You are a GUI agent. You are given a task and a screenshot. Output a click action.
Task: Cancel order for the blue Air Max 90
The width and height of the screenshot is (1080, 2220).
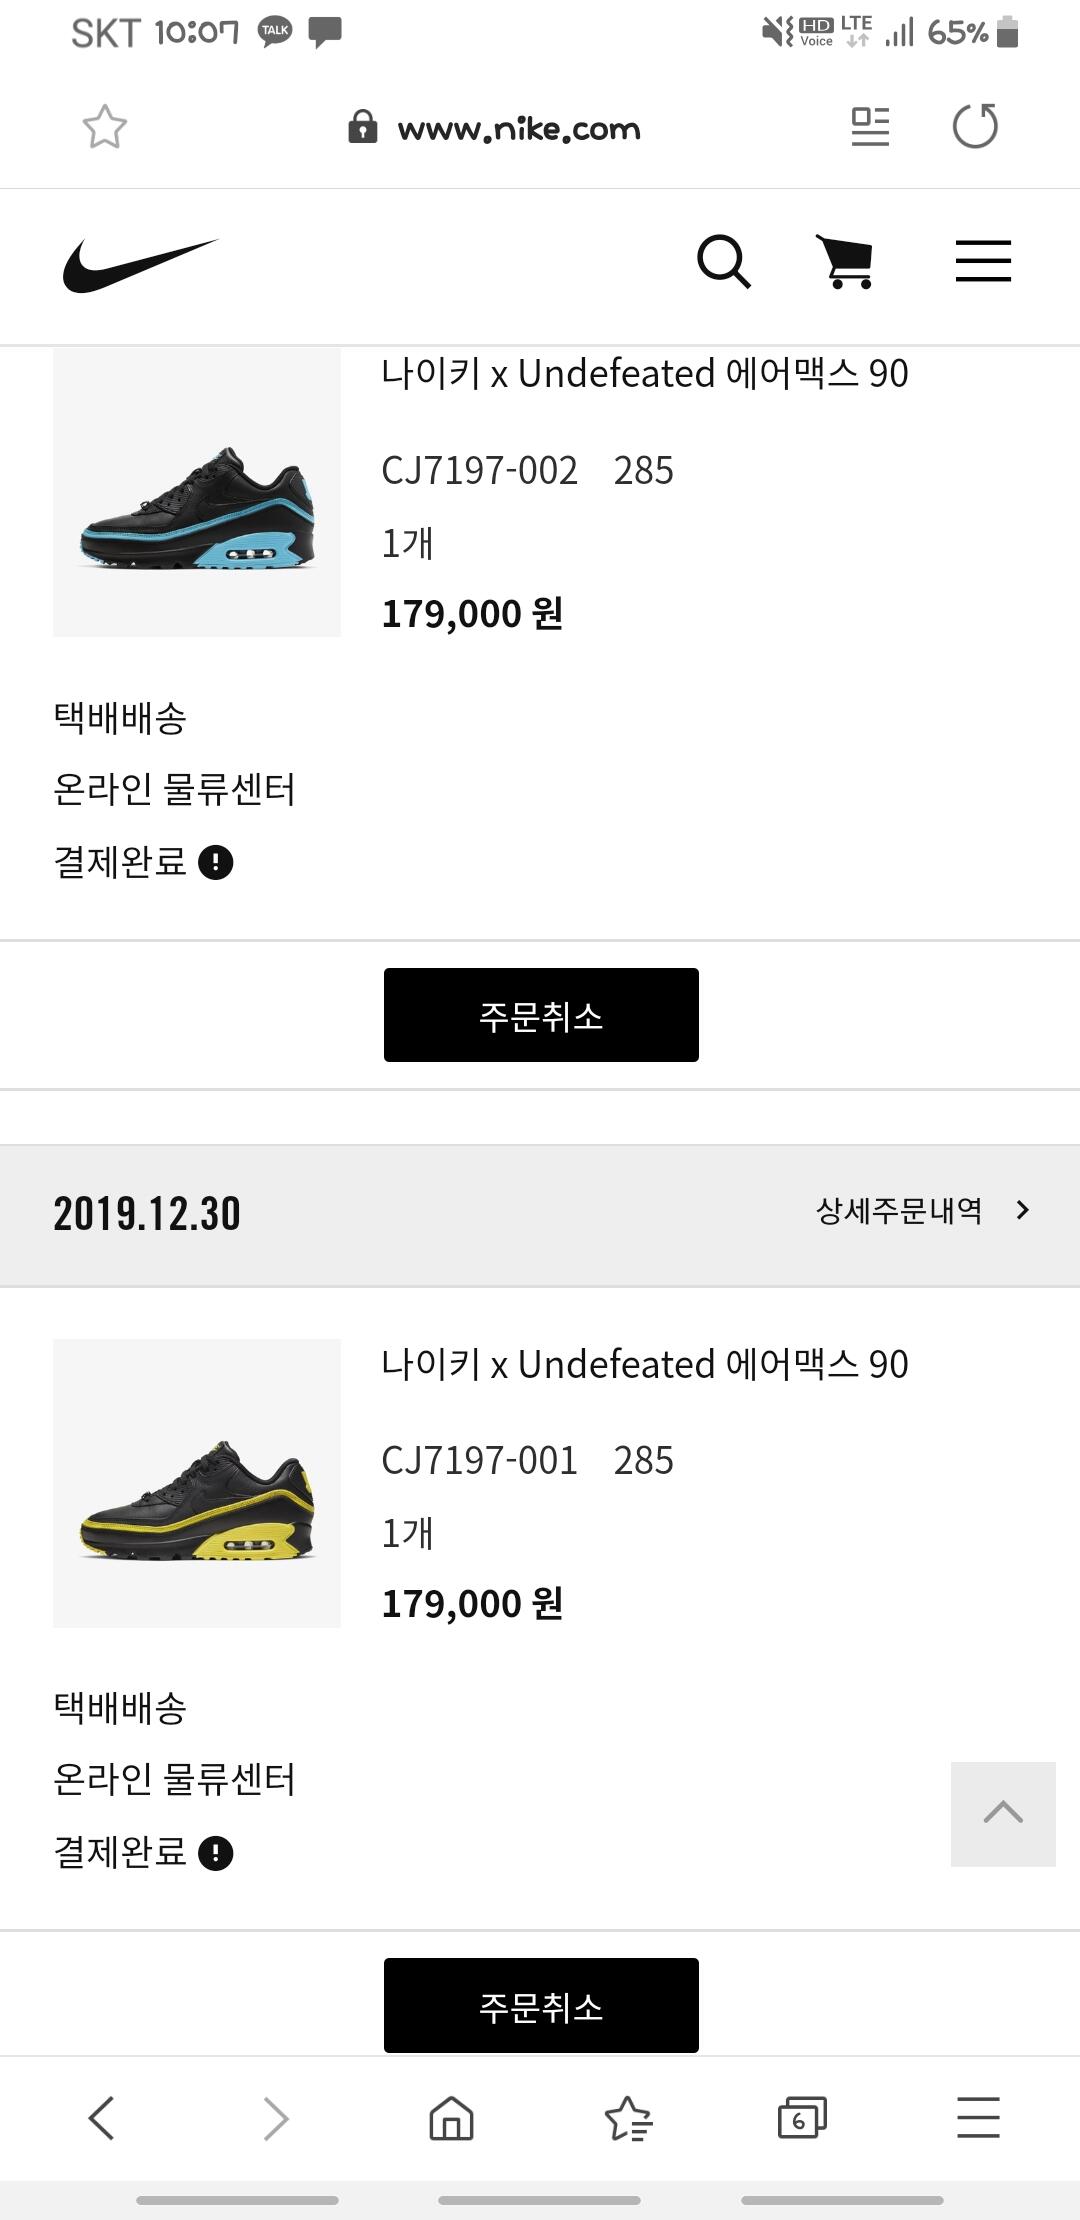click(x=541, y=1015)
